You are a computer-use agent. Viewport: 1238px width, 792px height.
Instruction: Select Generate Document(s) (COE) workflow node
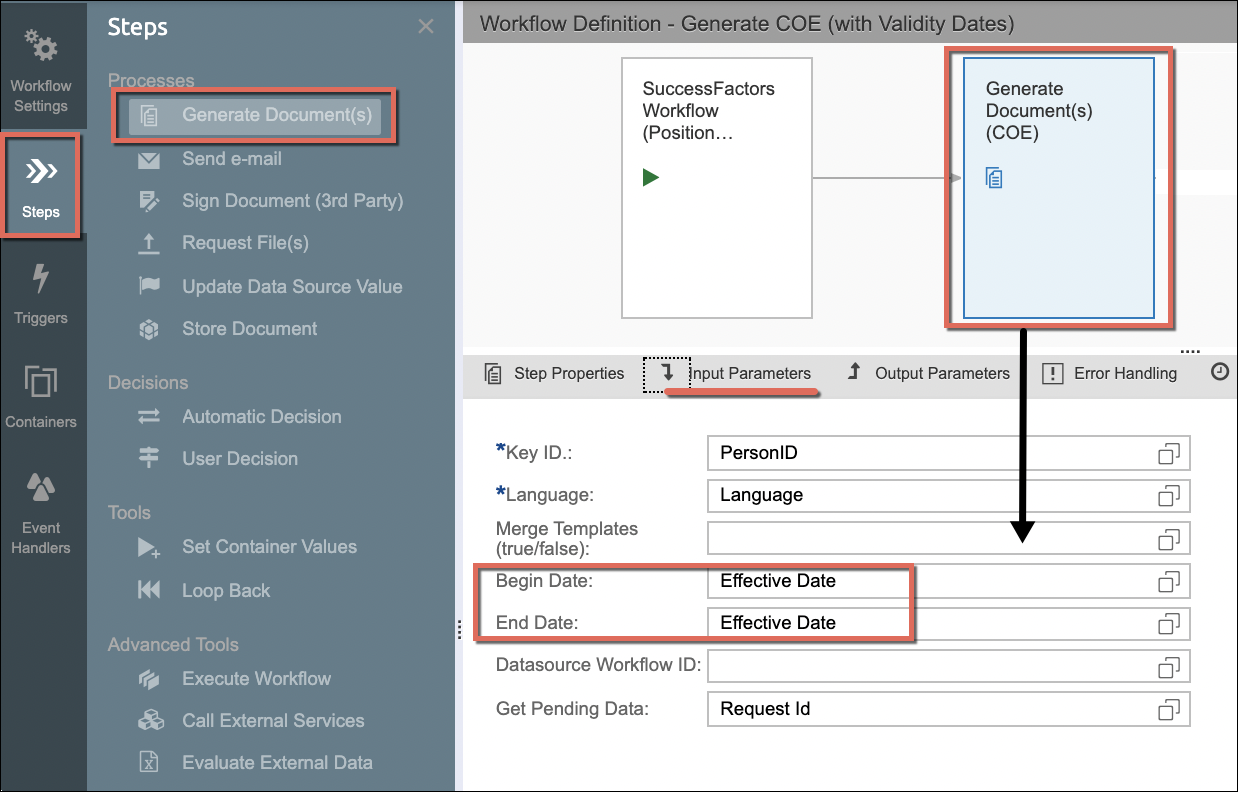click(1059, 188)
